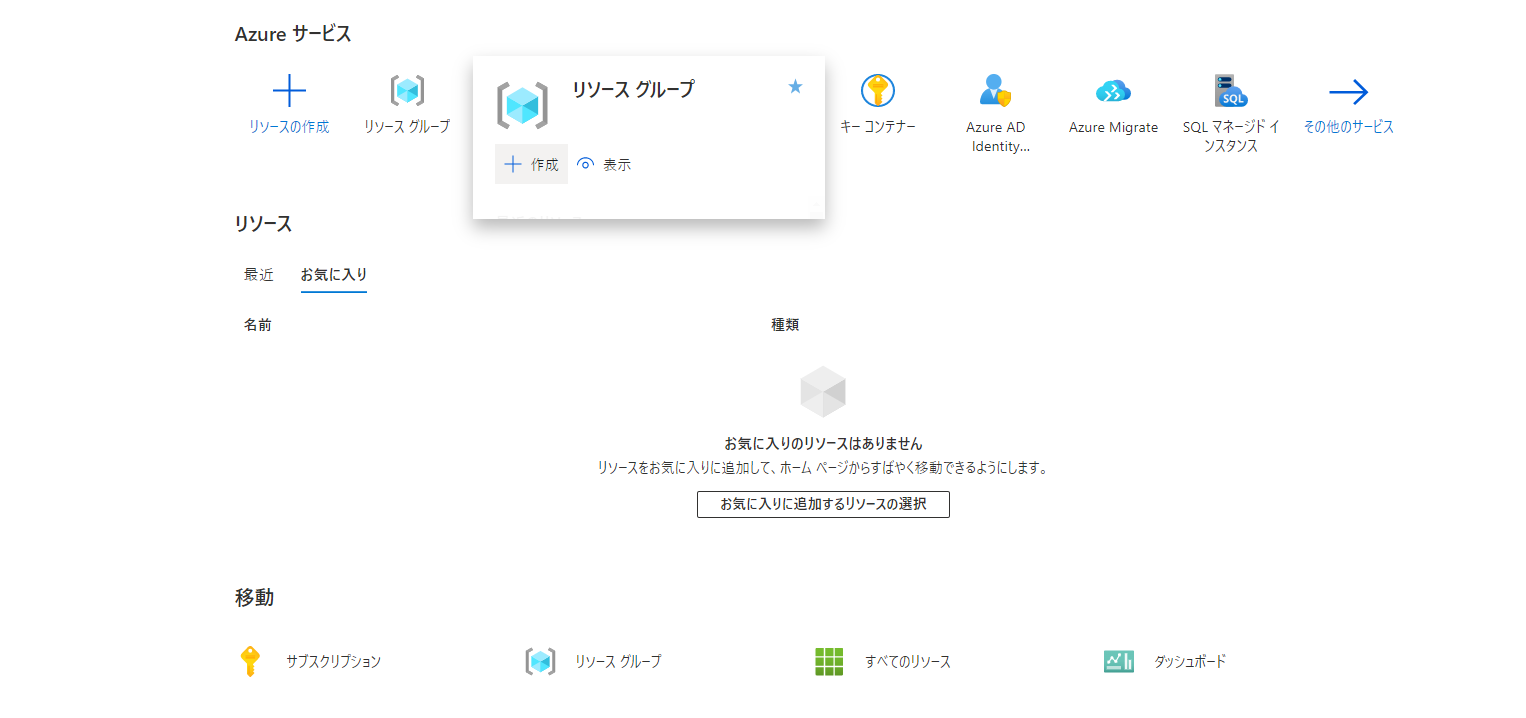Click the plus icon for リソースの作成
The height and width of the screenshot is (718, 1526).
tap(289, 91)
